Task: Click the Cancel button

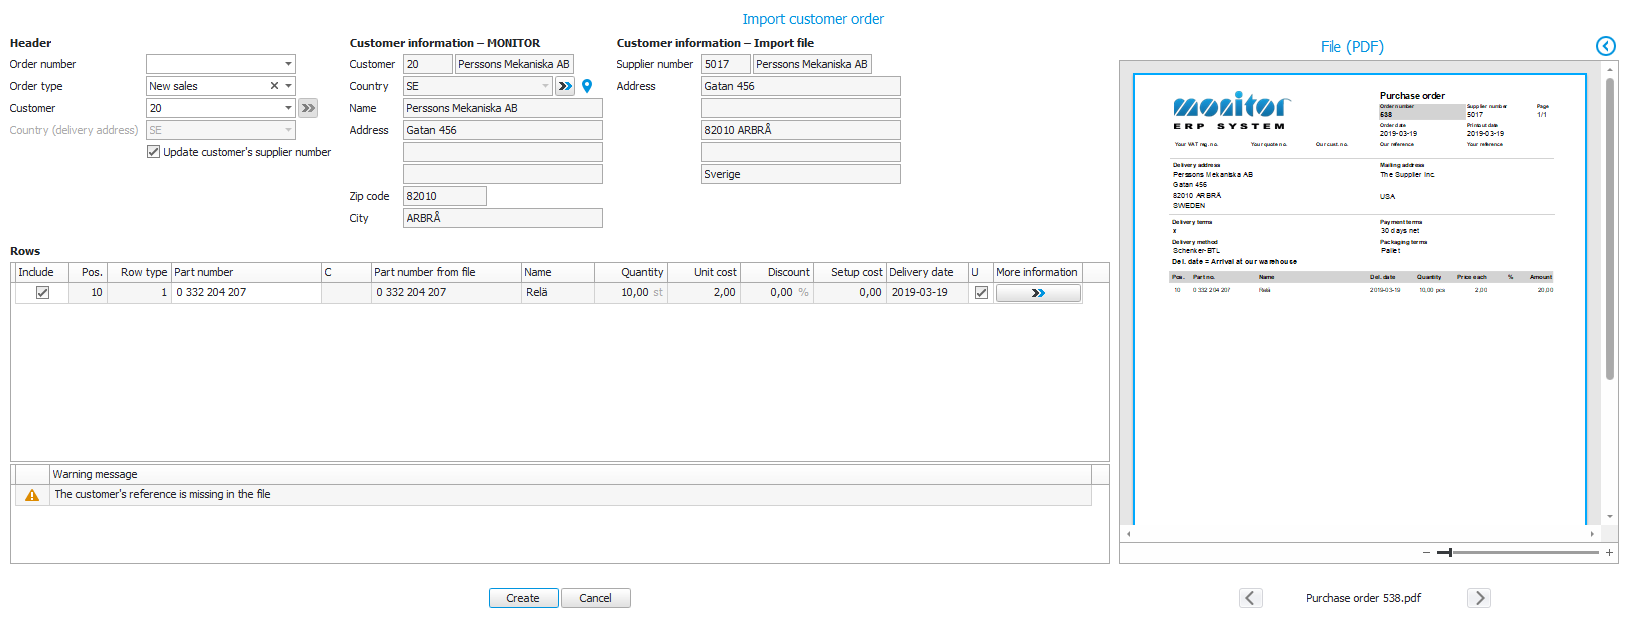Action: (595, 598)
